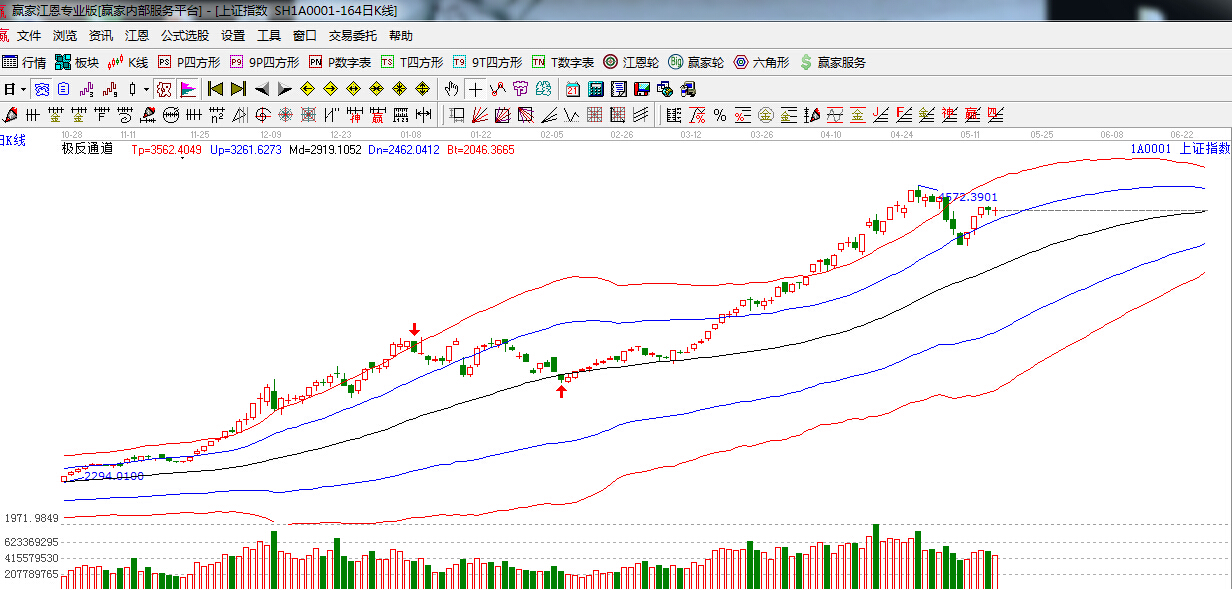Open the 交易委托 menu

(353, 36)
